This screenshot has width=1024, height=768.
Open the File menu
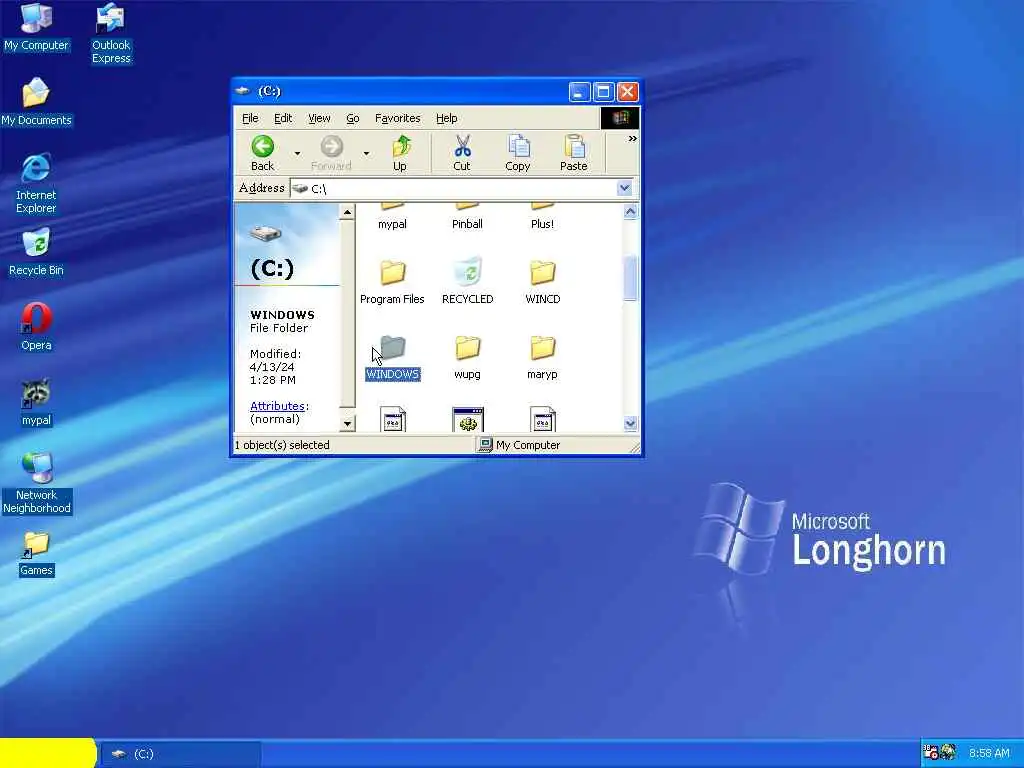(250, 118)
